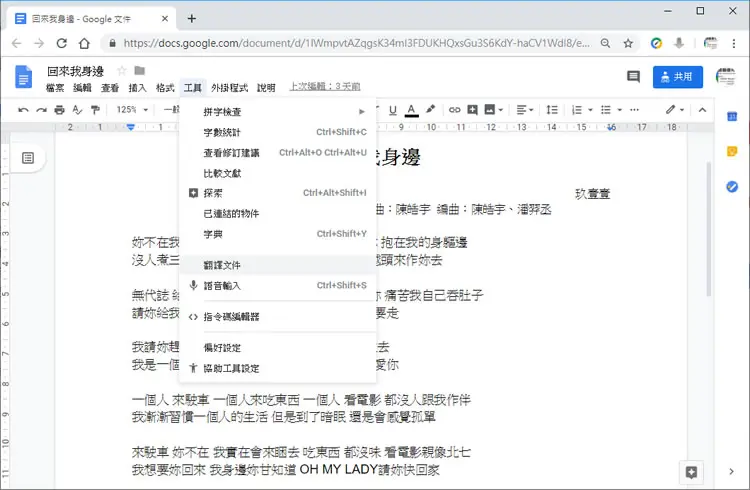Expand the 拼字檢查 submenu arrow
750x490 pixels.
362,111
